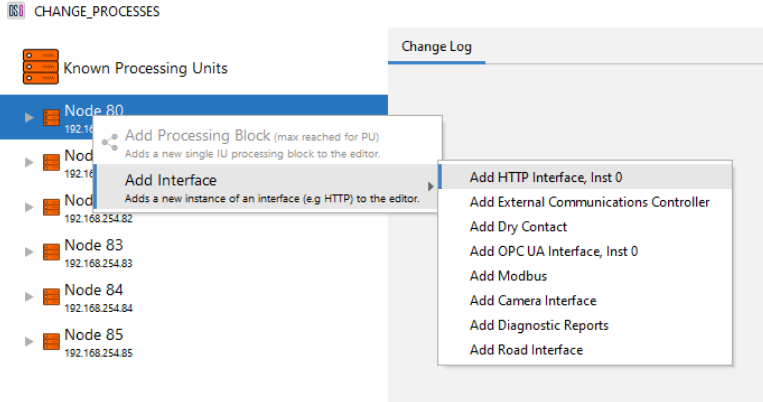Open the Add Interface submenu arrow
Viewport: 763px width, 402px height.
tap(431, 186)
